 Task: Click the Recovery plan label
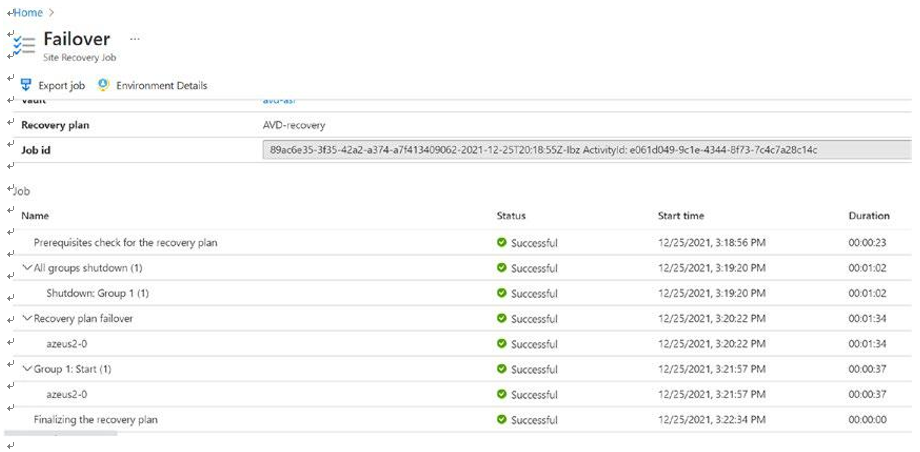click(x=55, y=125)
